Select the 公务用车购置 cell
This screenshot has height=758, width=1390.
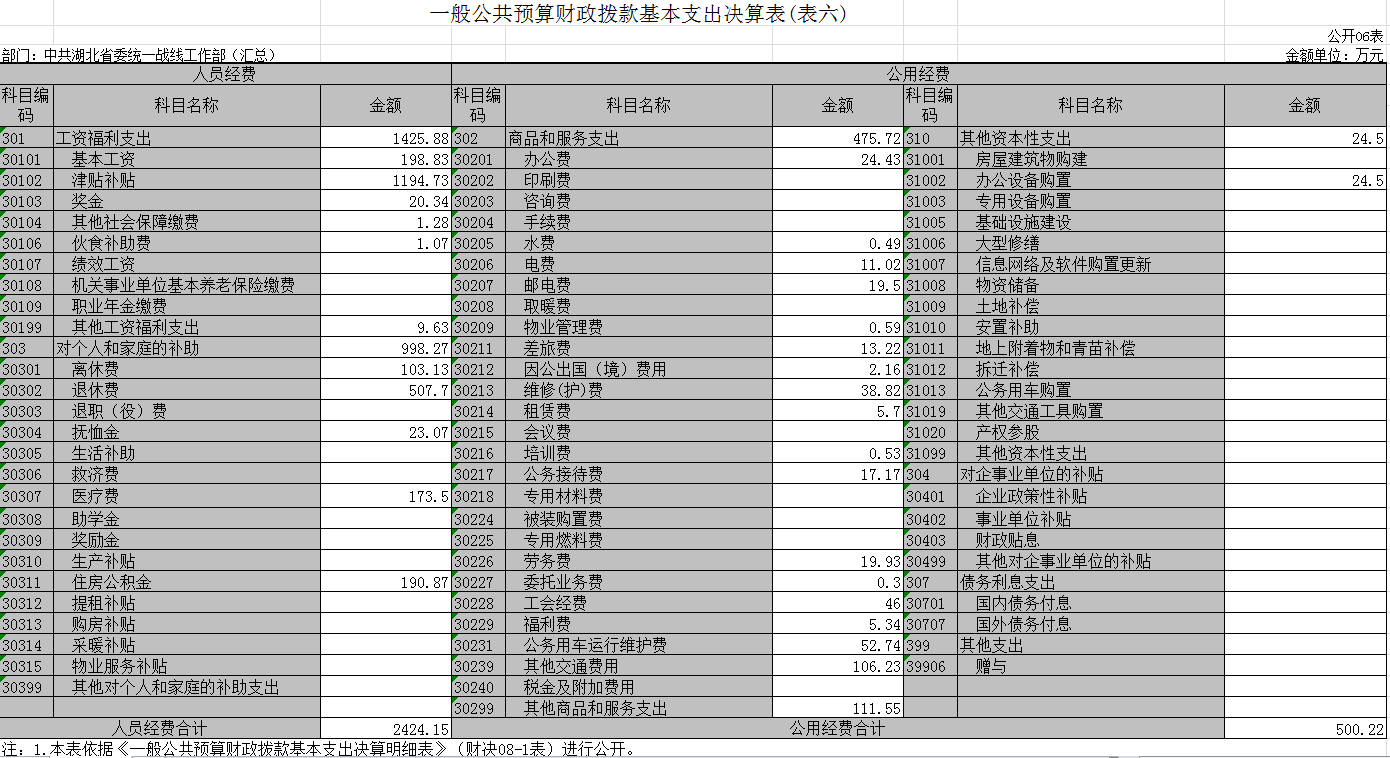(1091, 390)
